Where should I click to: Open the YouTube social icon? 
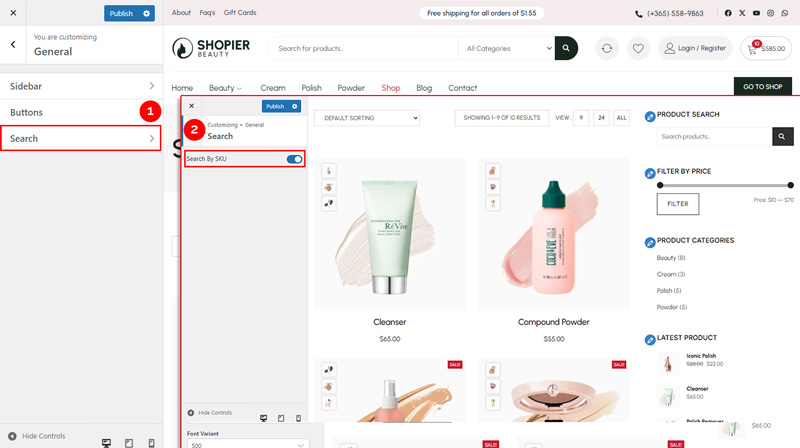756,13
